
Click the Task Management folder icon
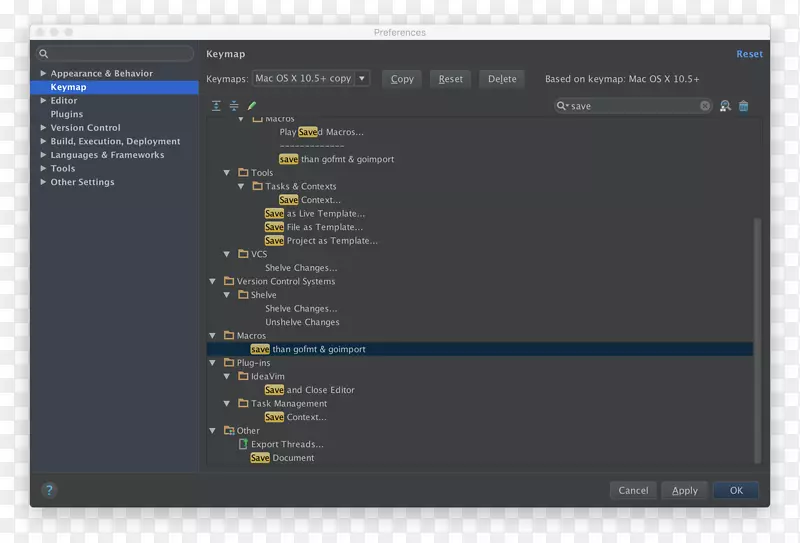coord(243,403)
